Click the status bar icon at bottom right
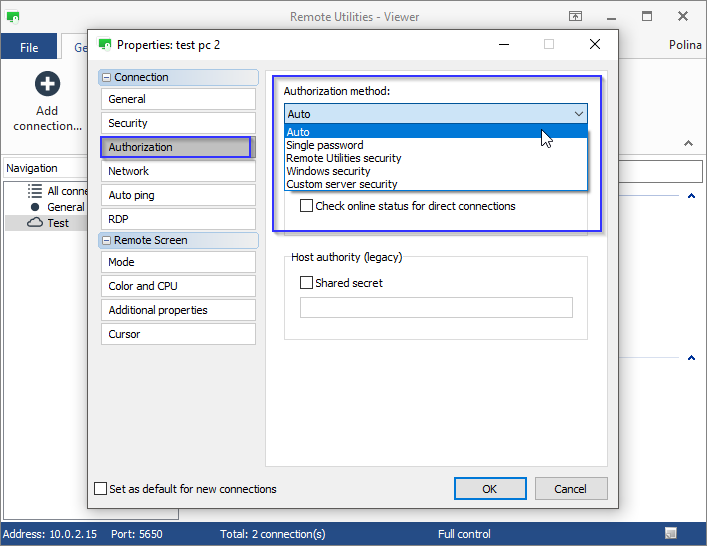 [671, 534]
